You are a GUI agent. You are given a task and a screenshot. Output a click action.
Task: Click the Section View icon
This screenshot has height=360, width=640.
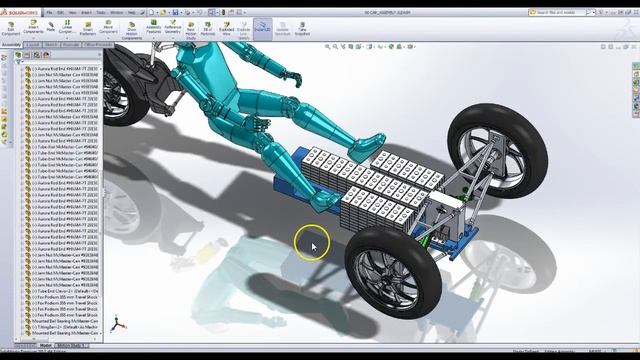[x=351, y=47]
